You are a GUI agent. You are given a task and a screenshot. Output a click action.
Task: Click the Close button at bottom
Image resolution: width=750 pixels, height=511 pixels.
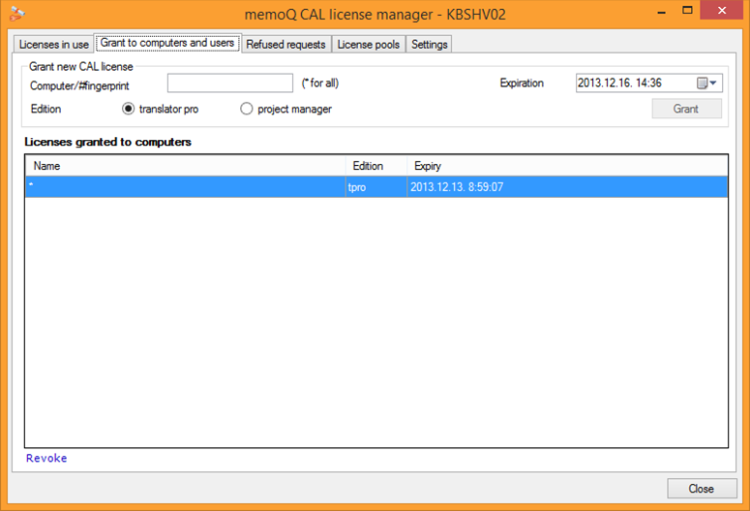702,489
